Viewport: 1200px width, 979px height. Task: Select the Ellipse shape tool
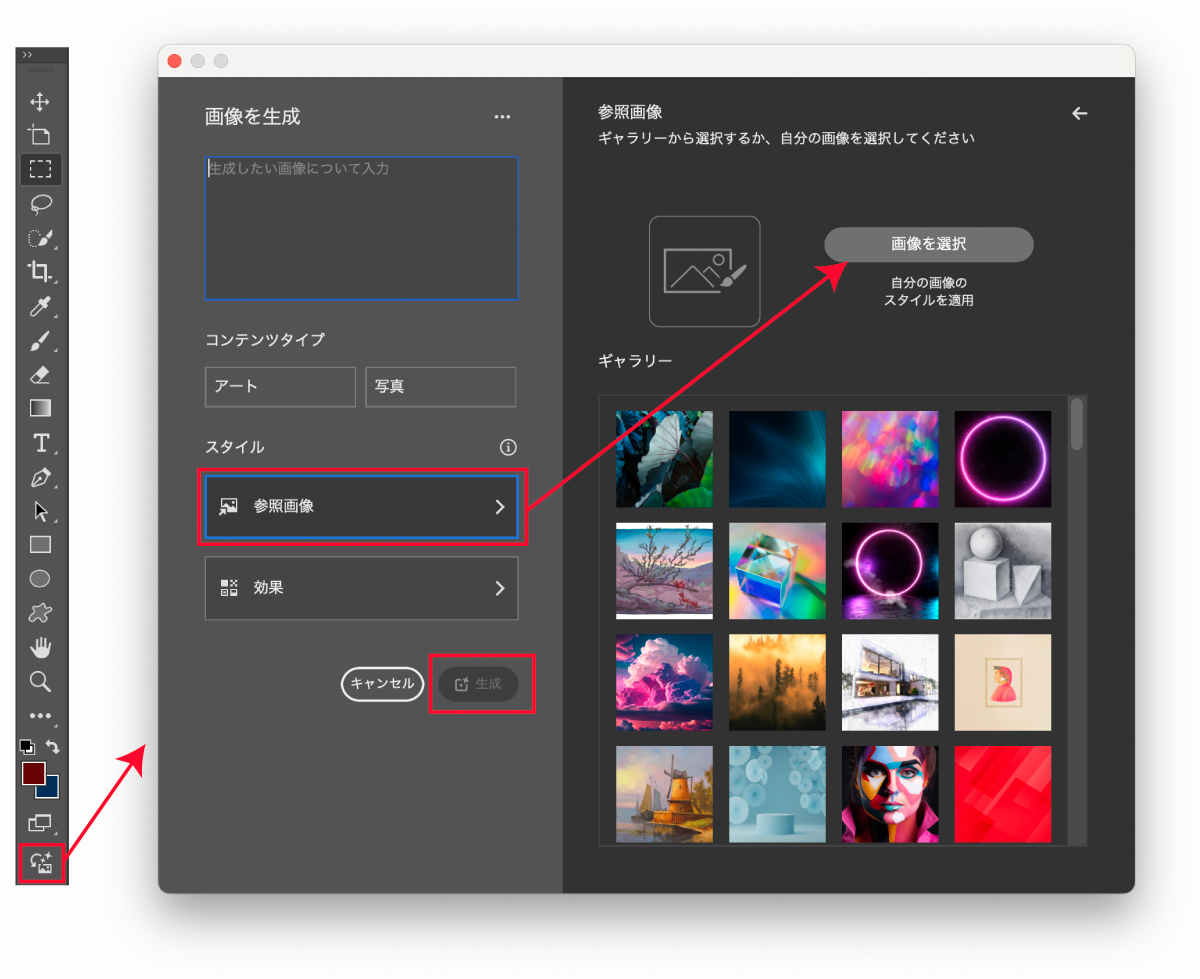[40, 579]
